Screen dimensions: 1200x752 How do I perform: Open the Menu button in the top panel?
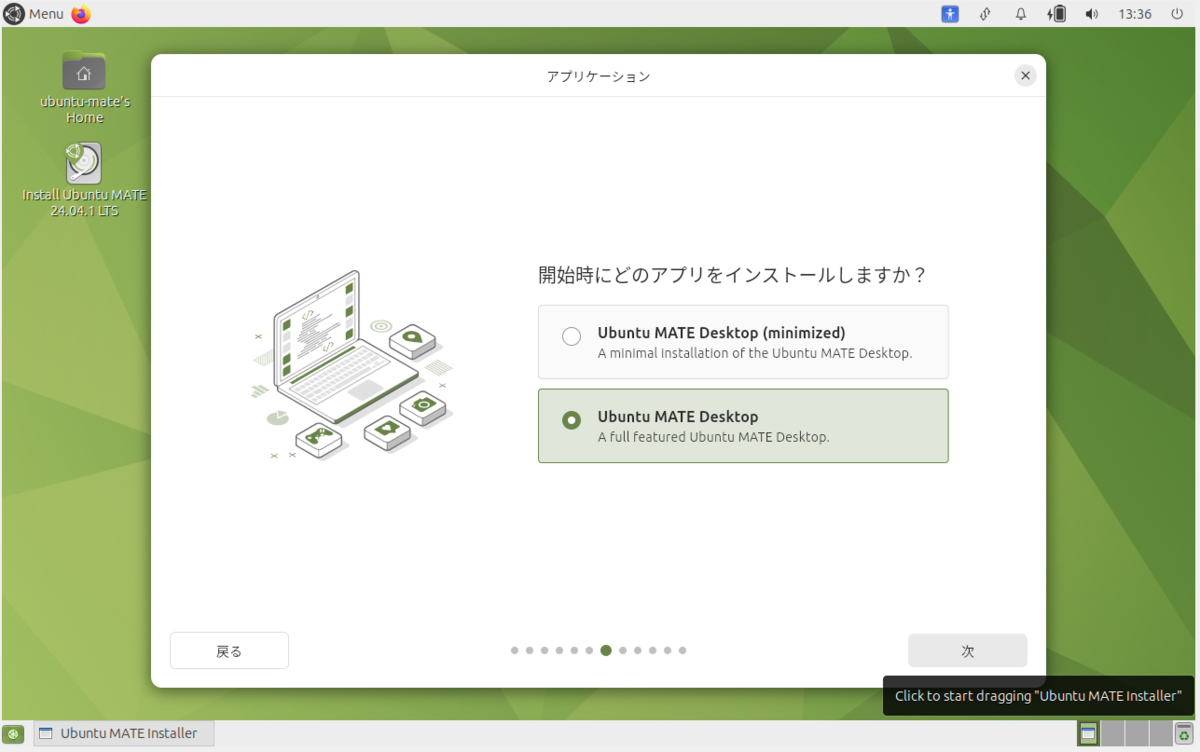click(x=34, y=14)
